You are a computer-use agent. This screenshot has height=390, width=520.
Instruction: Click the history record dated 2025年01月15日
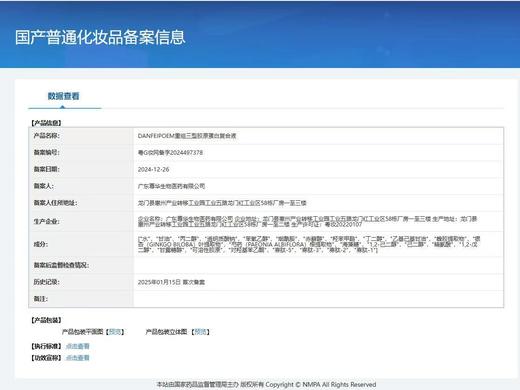point(171,282)
